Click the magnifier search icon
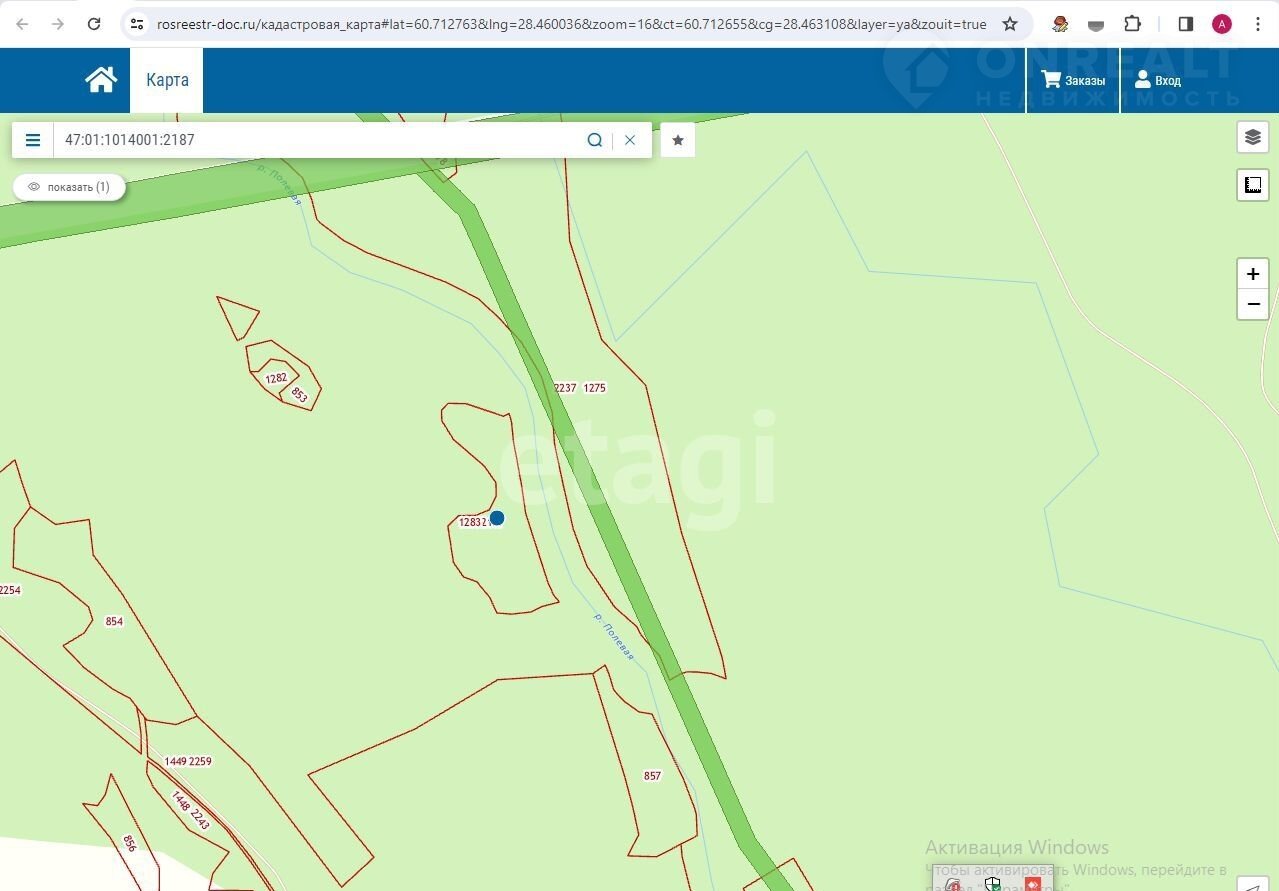 [595, 140]
